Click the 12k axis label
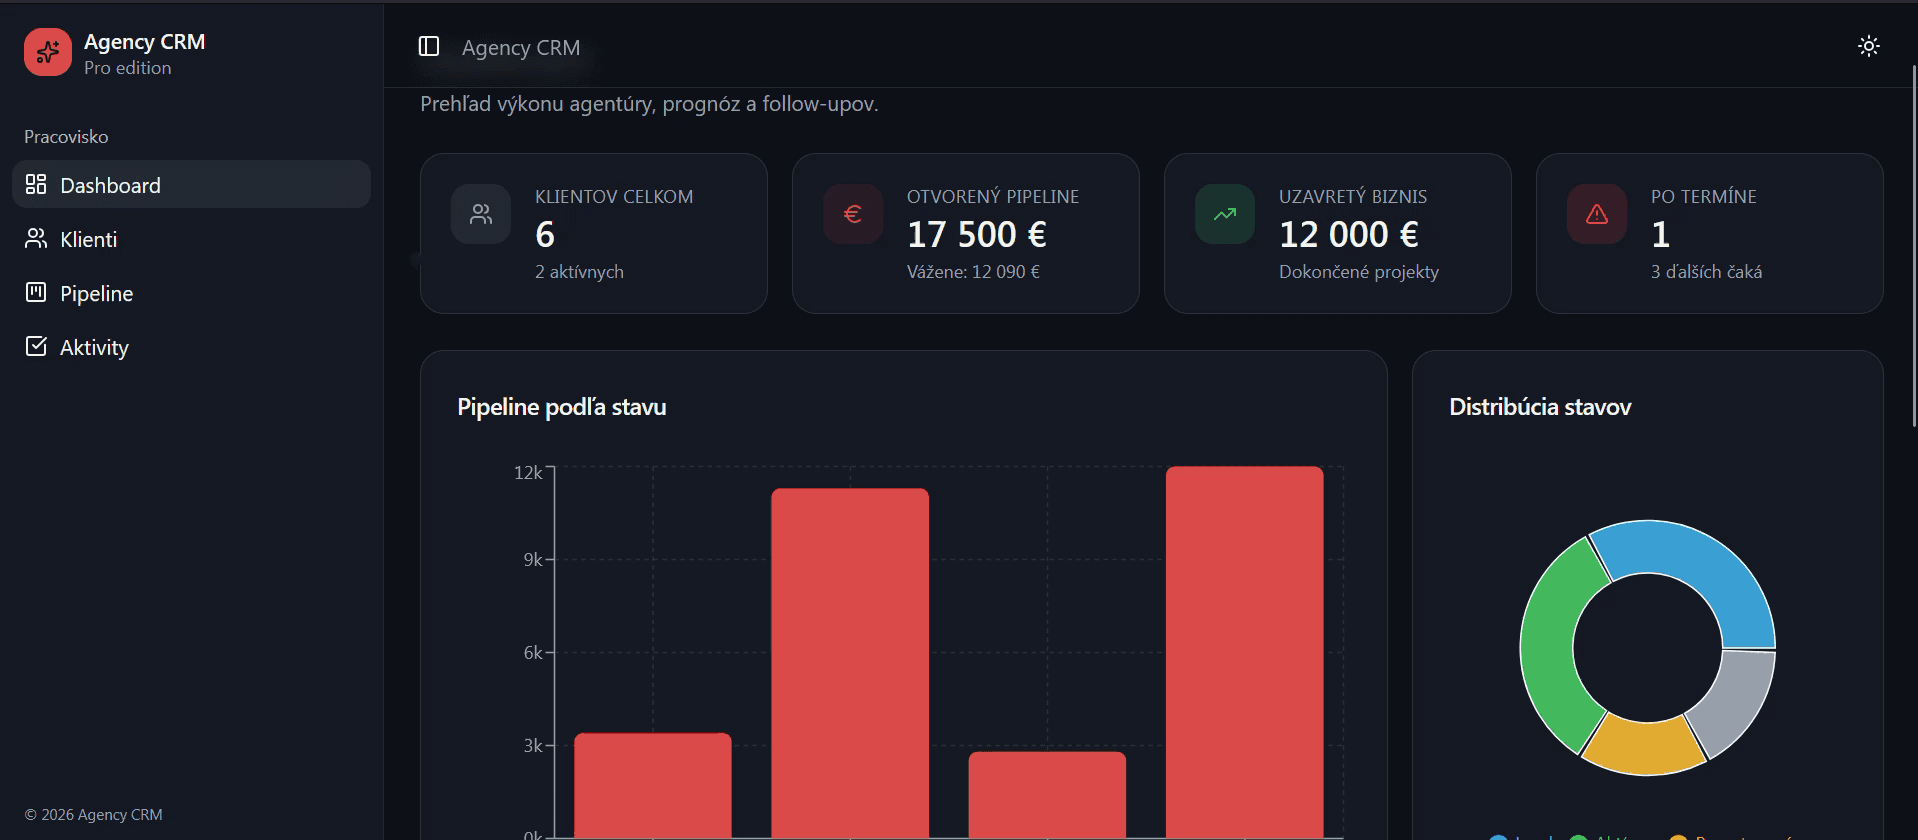 (528, 472)
